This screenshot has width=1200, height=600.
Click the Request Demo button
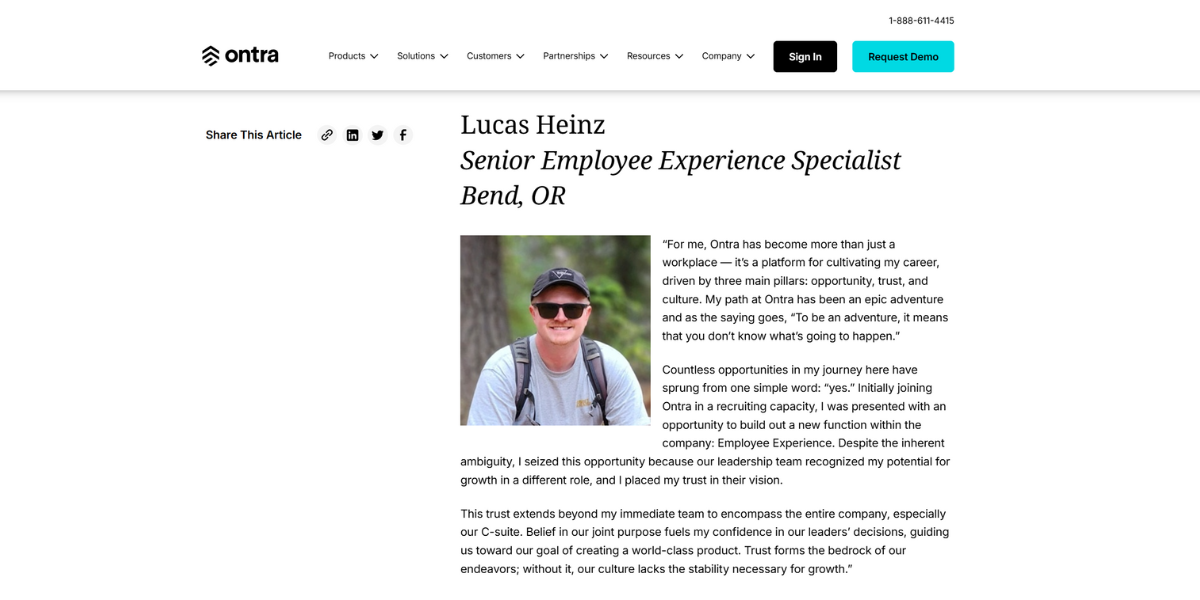coord(903,57)
